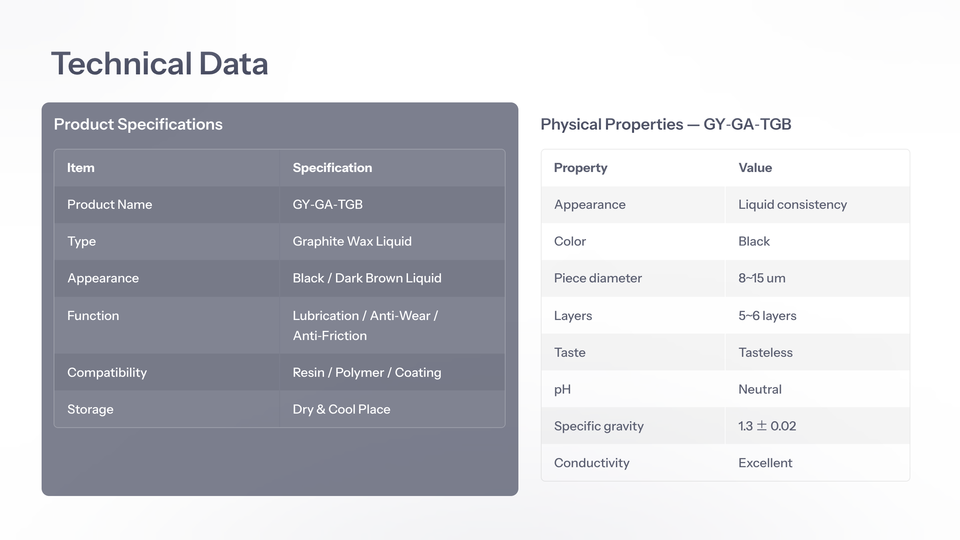Select the "pH" property label

[563, 389]
